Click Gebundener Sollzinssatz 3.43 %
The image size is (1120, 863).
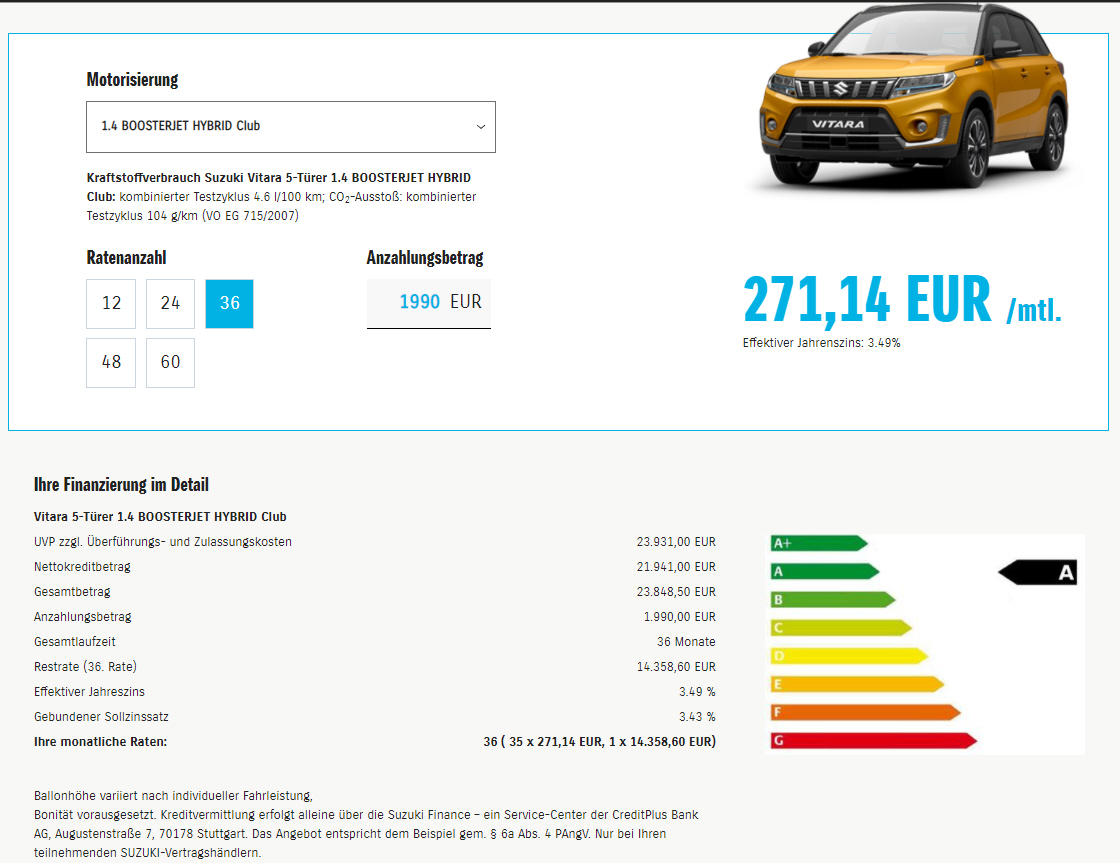[696, 717]
